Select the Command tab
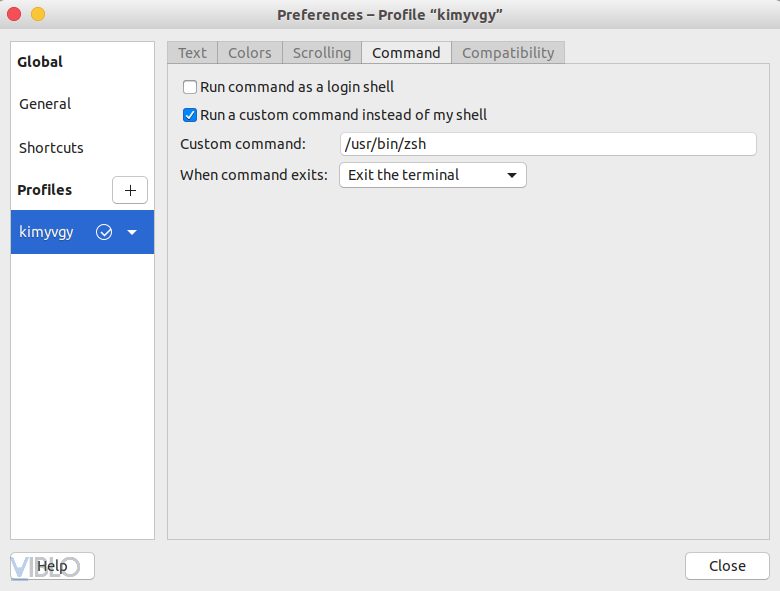The width and height of the screenshot is (780, 591). pyautogui.click(x=406, y=53)
